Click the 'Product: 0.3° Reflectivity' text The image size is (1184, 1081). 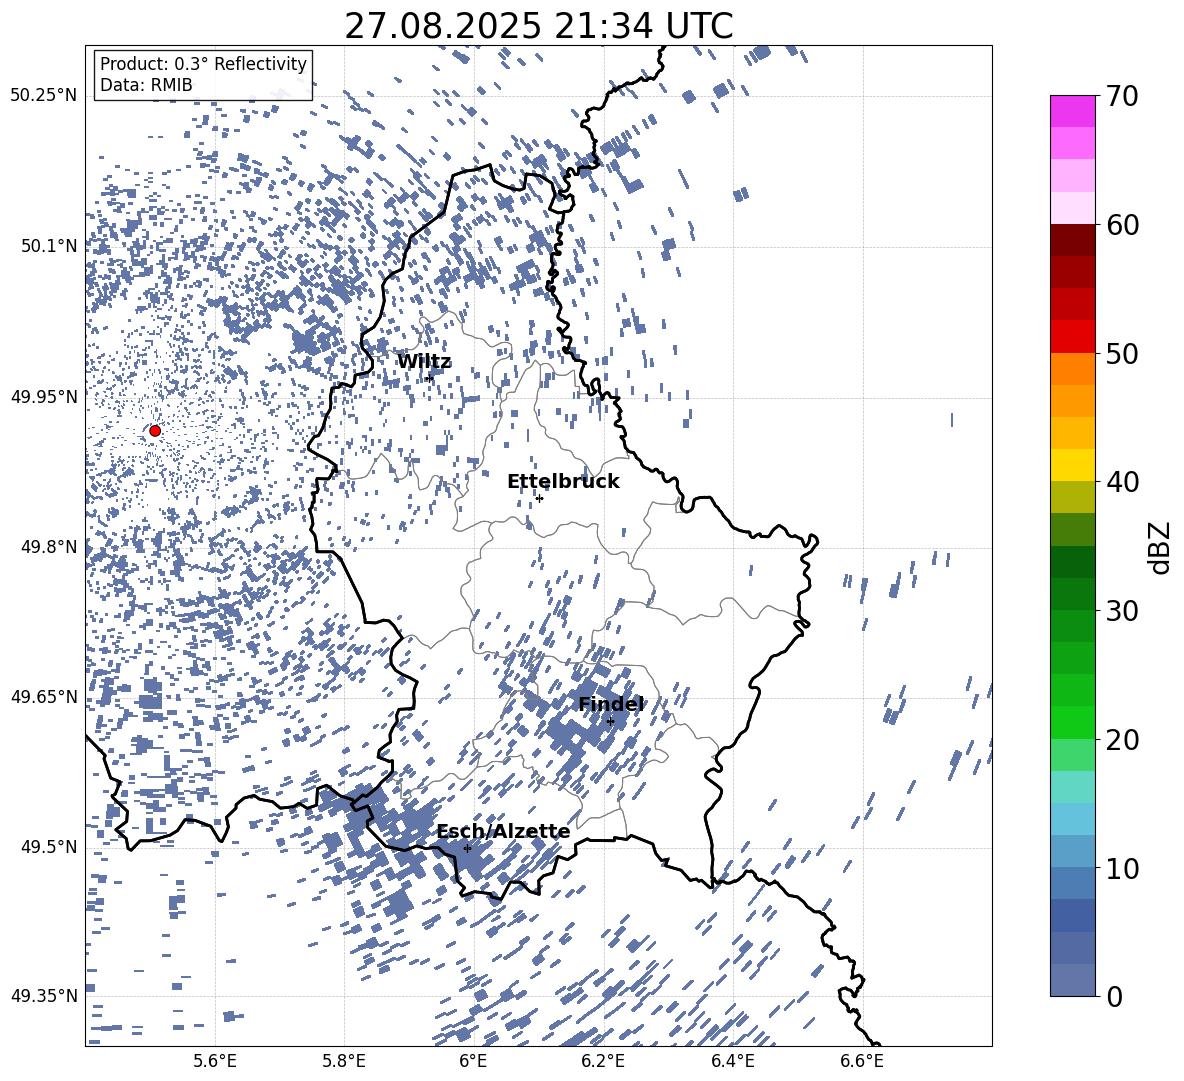pos(203,63)
